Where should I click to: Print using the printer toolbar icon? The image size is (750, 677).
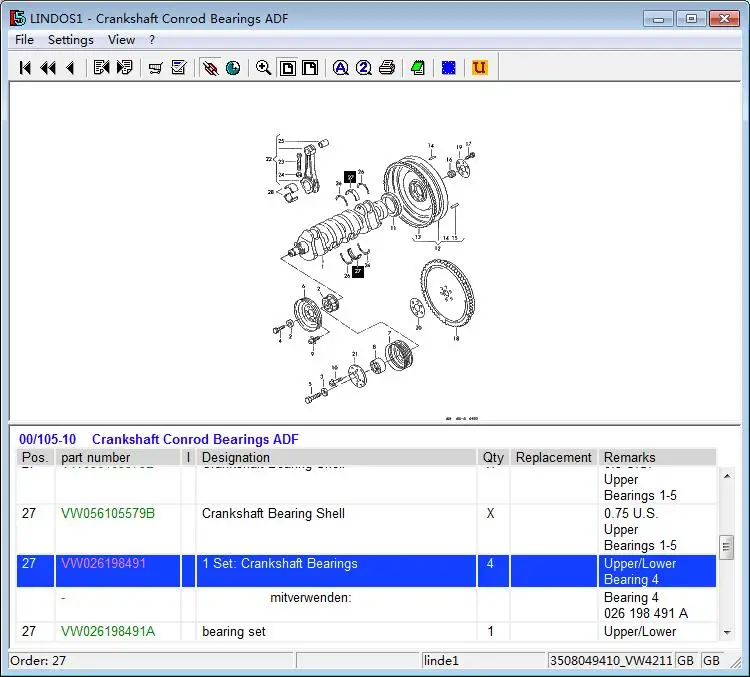point(387,68)
